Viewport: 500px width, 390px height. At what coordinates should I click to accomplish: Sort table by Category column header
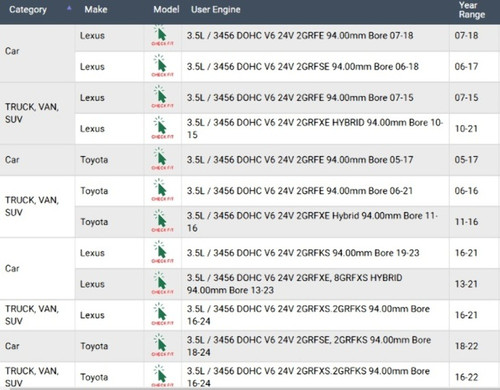coord(28,10)
